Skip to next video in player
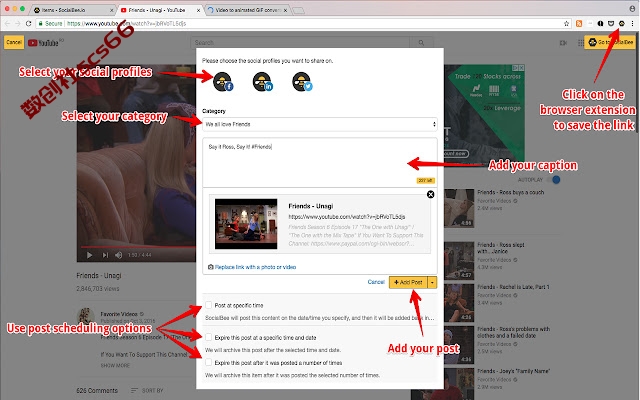 coord(105,255)
